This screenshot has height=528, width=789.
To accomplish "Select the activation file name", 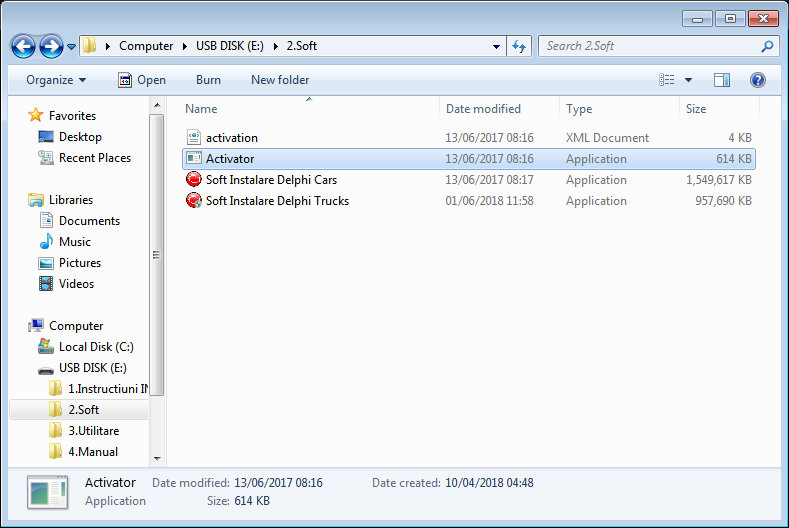I will click(231, 138).
